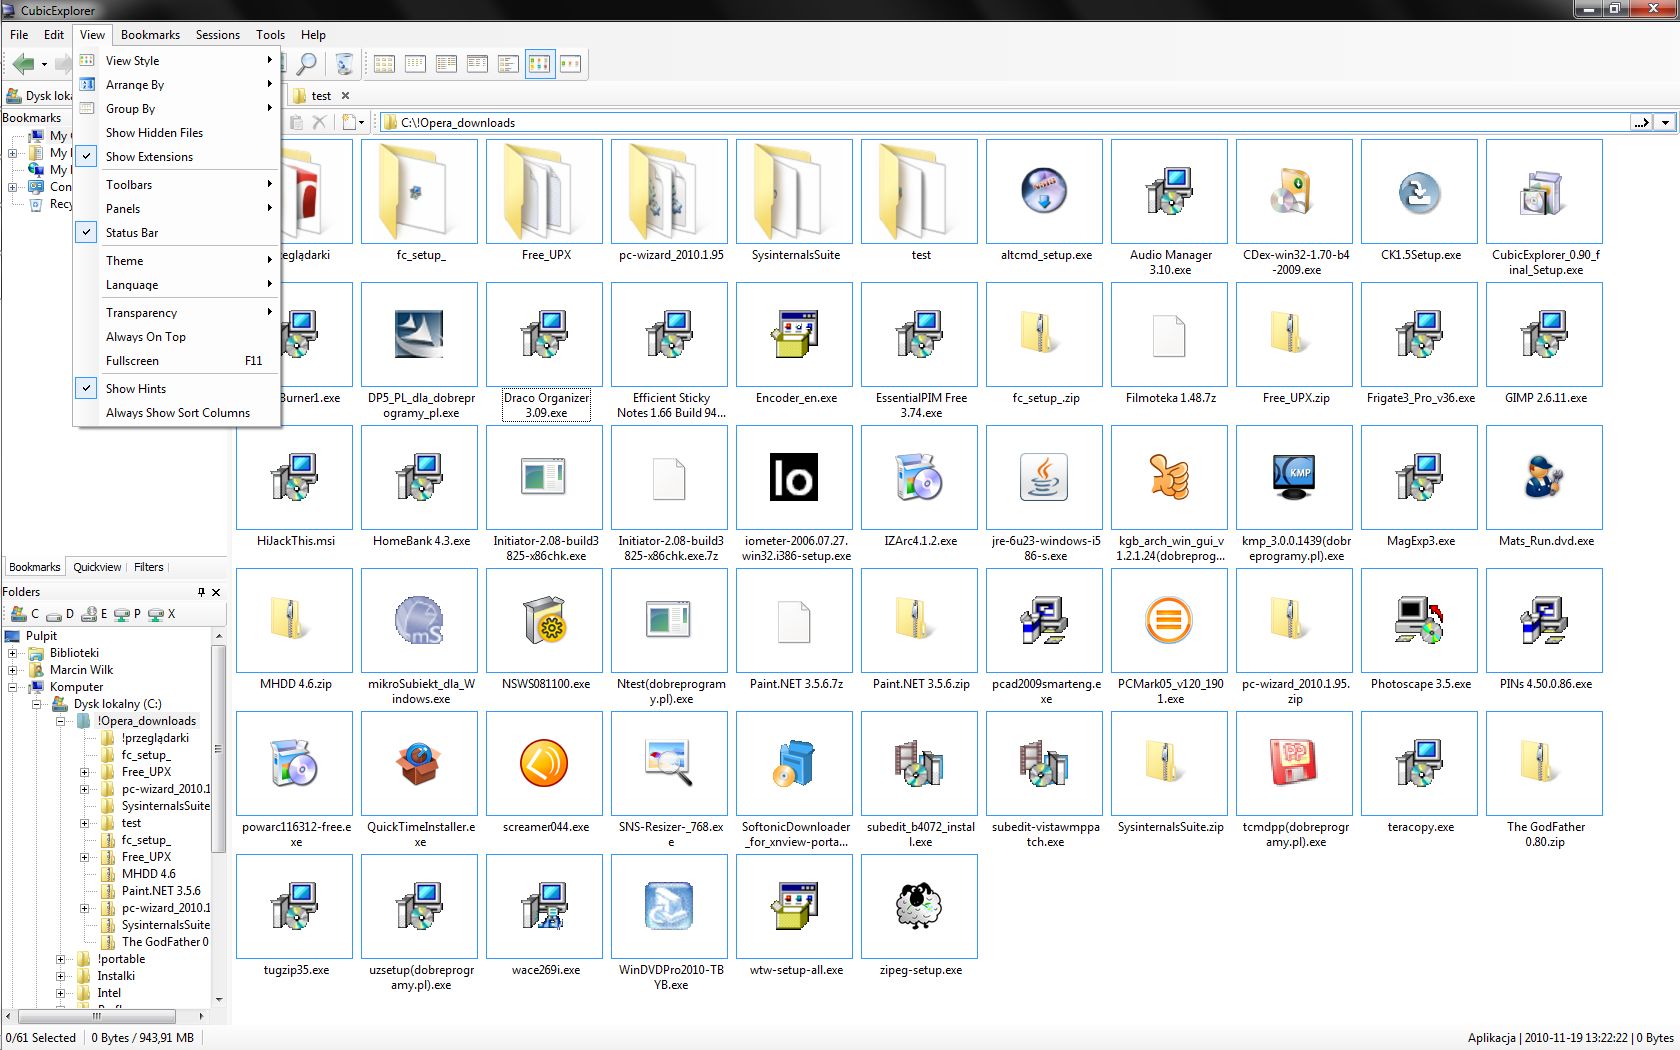The height and width of the screenshot is (1050, 1680).
Task: Click the New file icon in edit toolbar
Action: click(350, 122)
